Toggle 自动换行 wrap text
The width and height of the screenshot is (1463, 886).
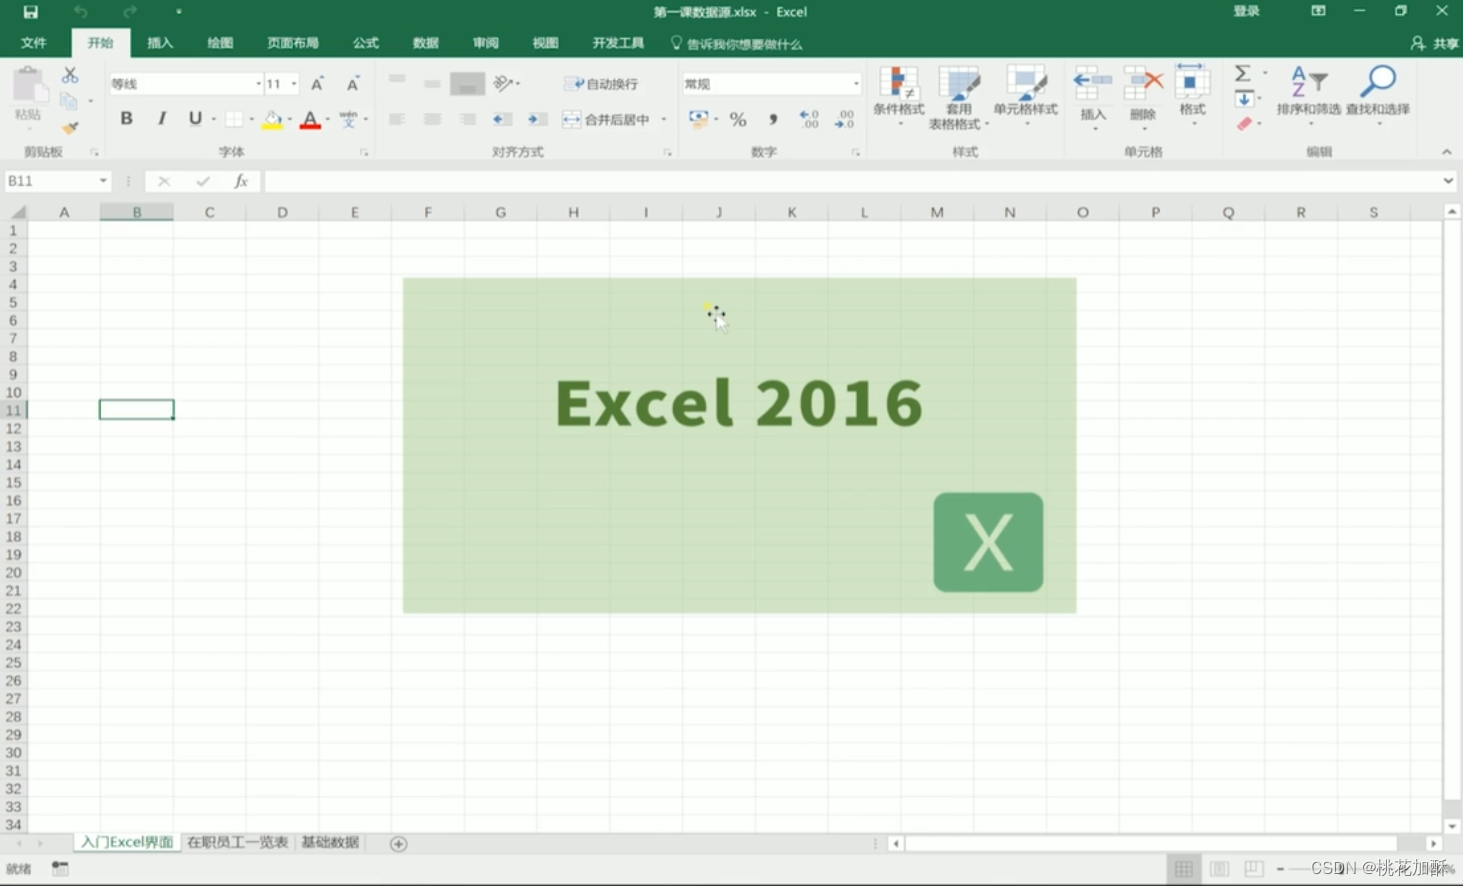point(601,84)
